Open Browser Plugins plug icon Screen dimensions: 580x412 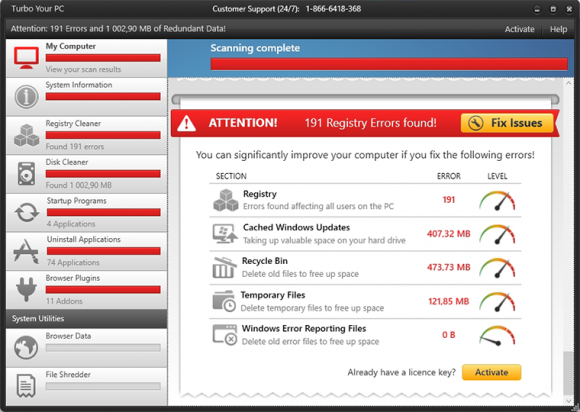26,289
